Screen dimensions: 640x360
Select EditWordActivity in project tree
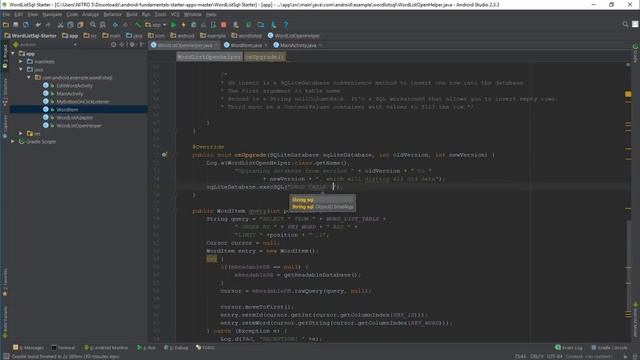[74, 86]
